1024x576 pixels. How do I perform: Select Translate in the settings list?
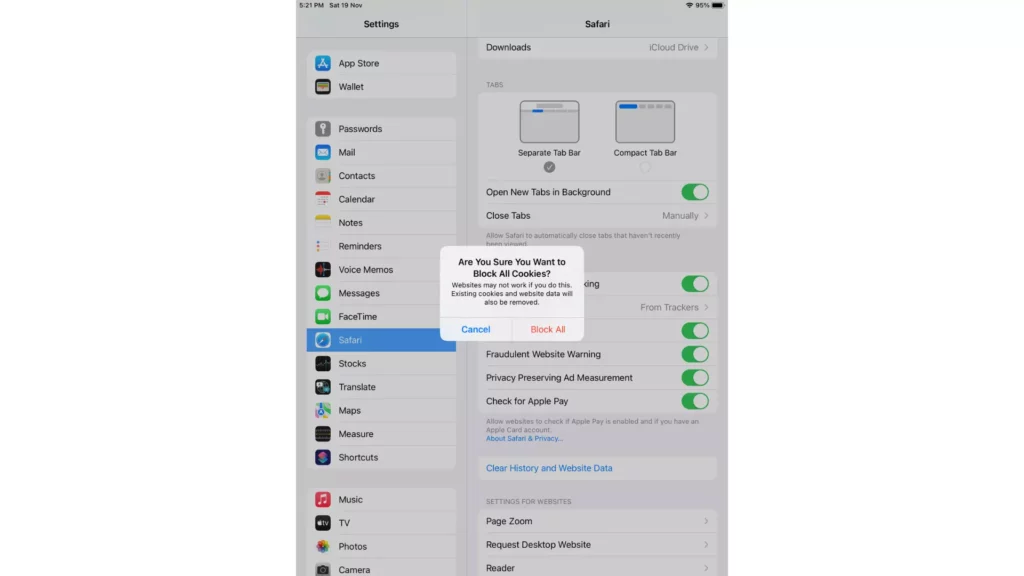click(x=381, y=387)
